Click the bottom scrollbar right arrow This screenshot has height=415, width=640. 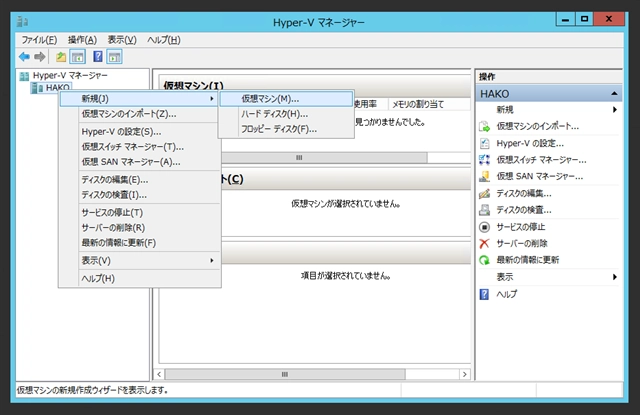464,374
